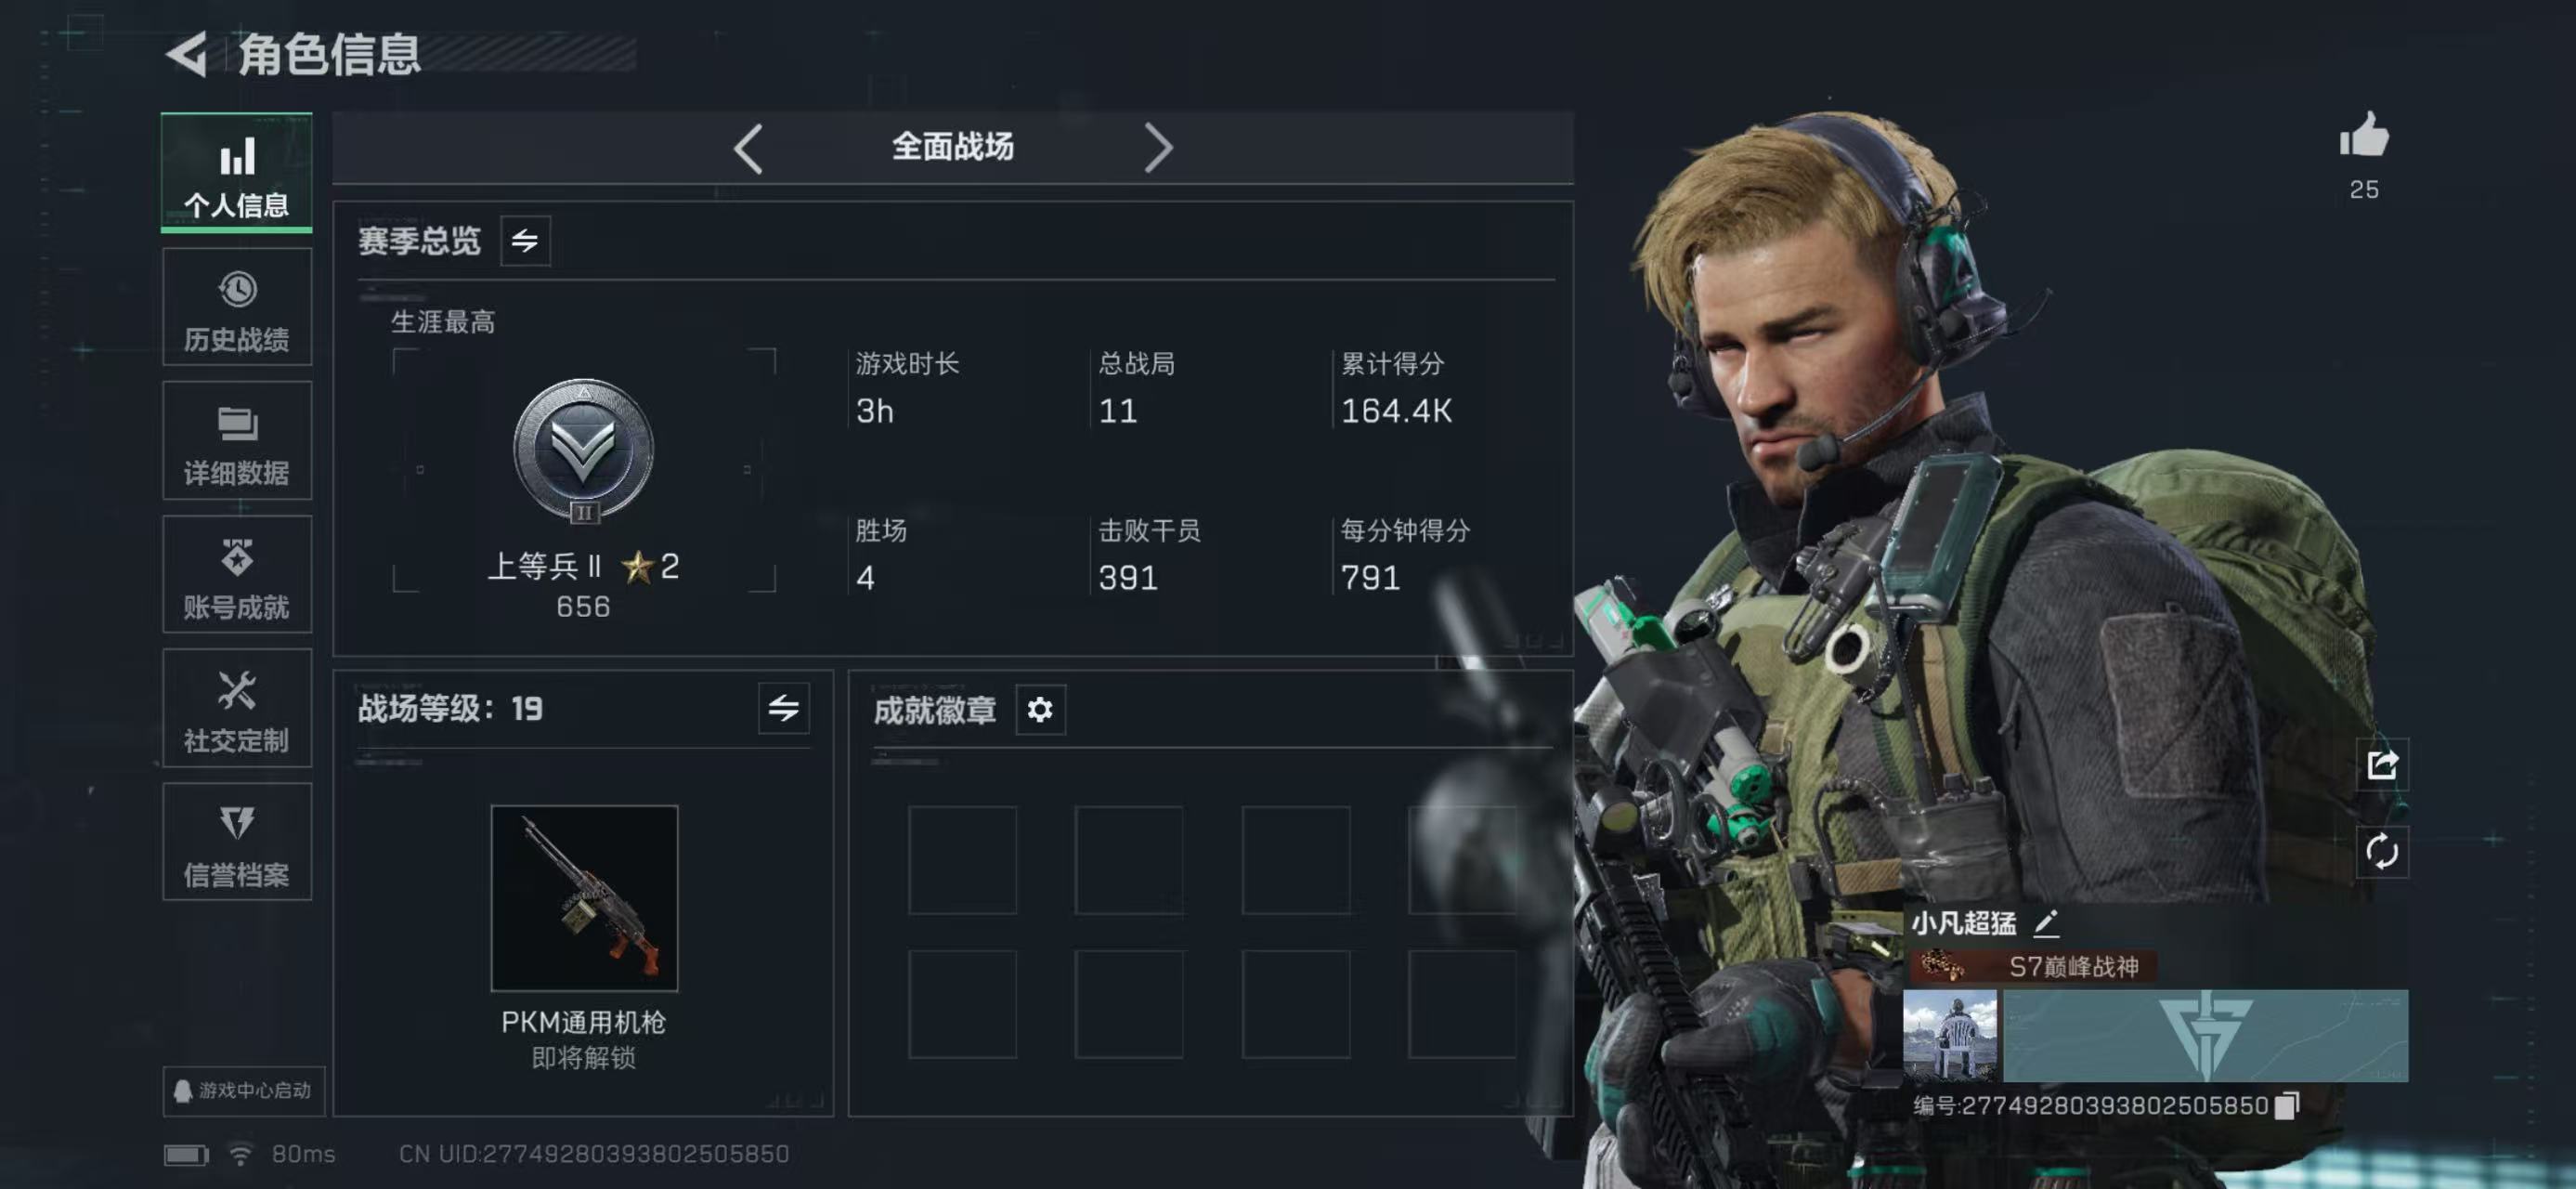The height and width of the screenshot is (1189, 2576).
Task: Refresh the character model with rotate icon
Action: 2382,852
